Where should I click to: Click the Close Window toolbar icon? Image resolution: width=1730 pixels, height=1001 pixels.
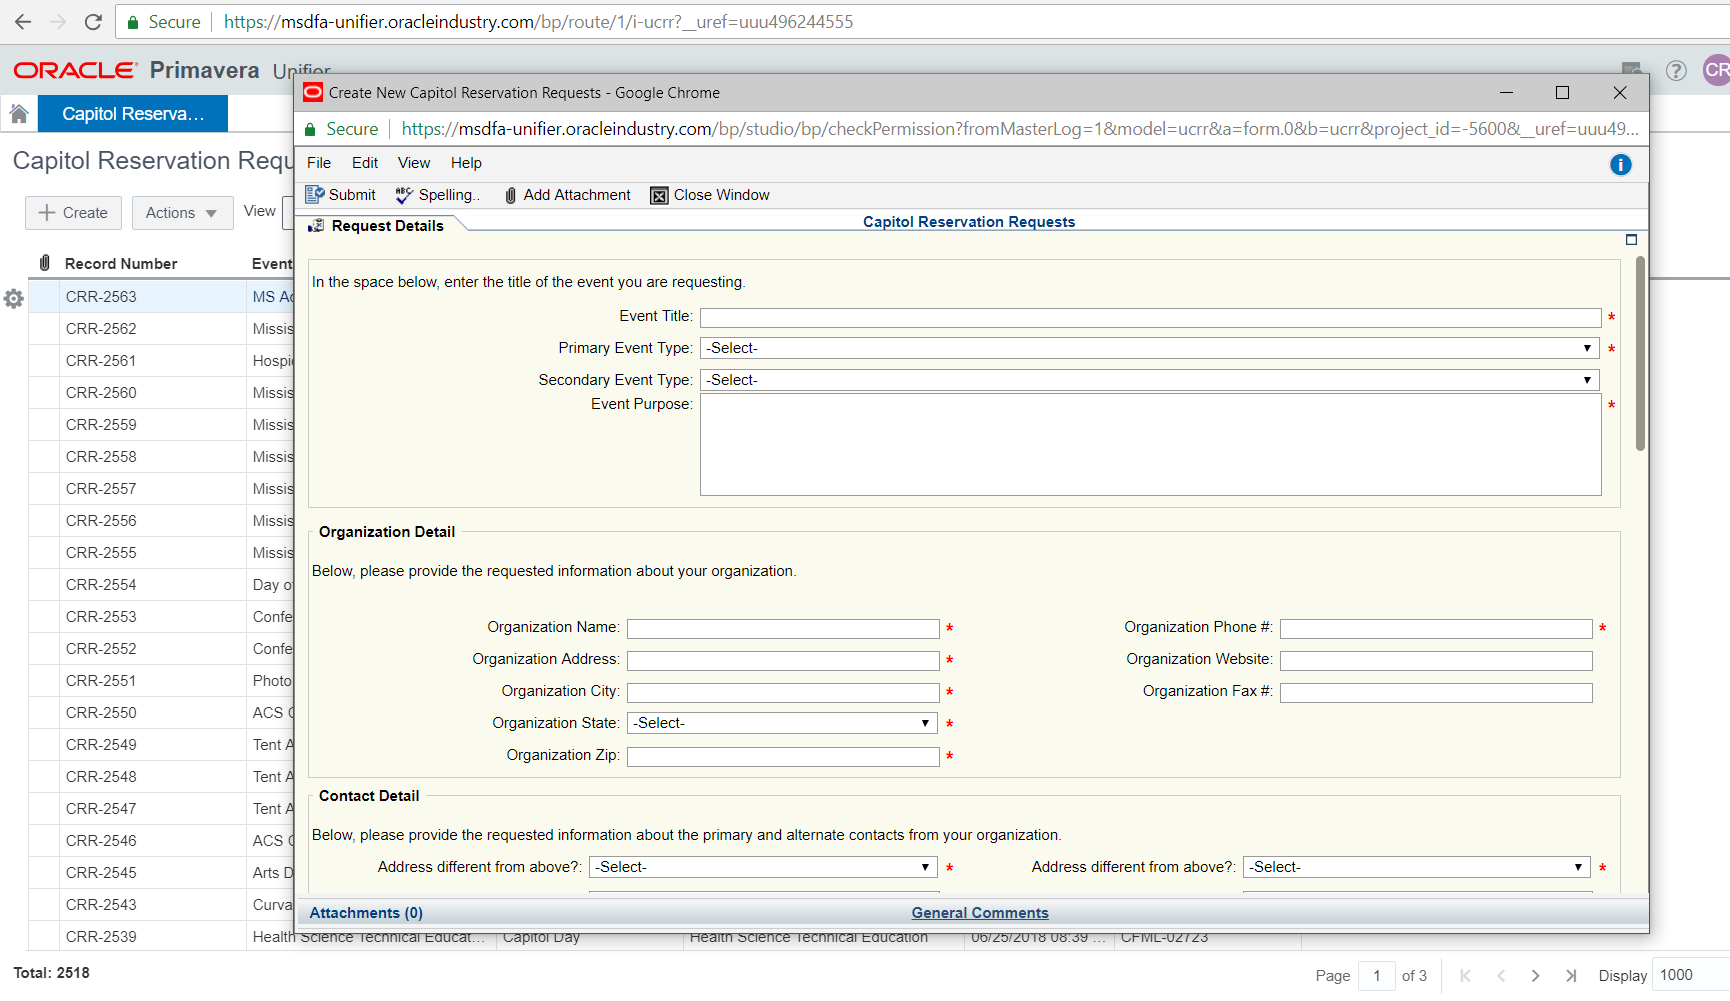[x=659, y=195]
